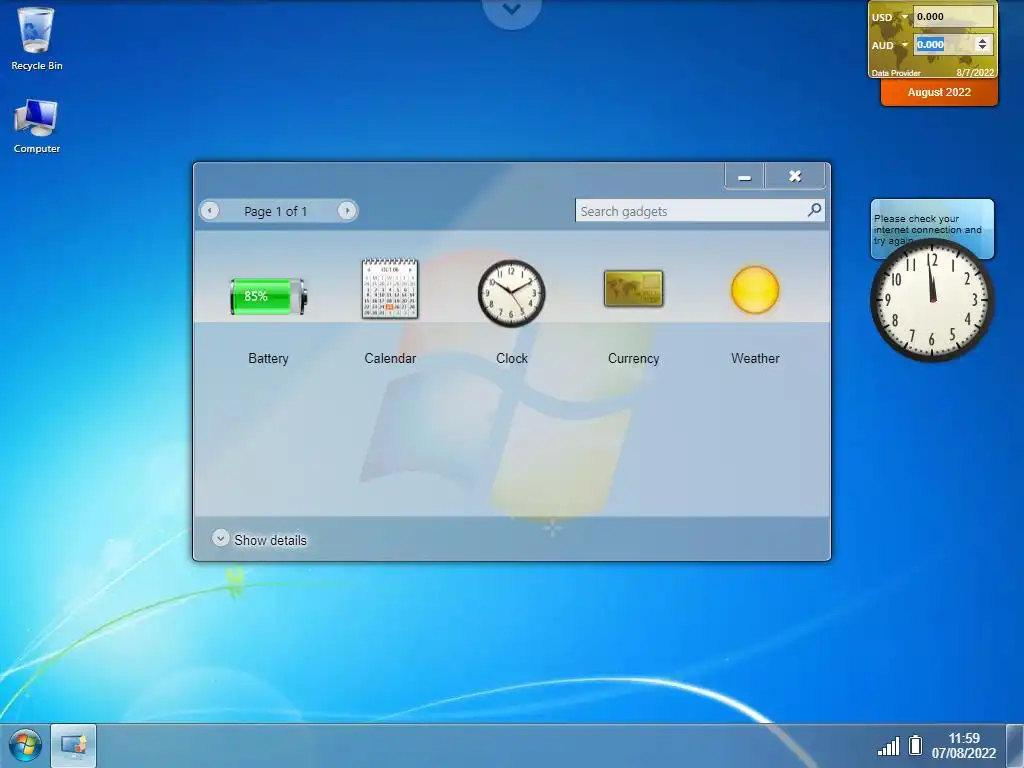Check the network signal tray icon
This screenshot has width=1024, height=768.
pyautogui.click(x=888, y=745)
